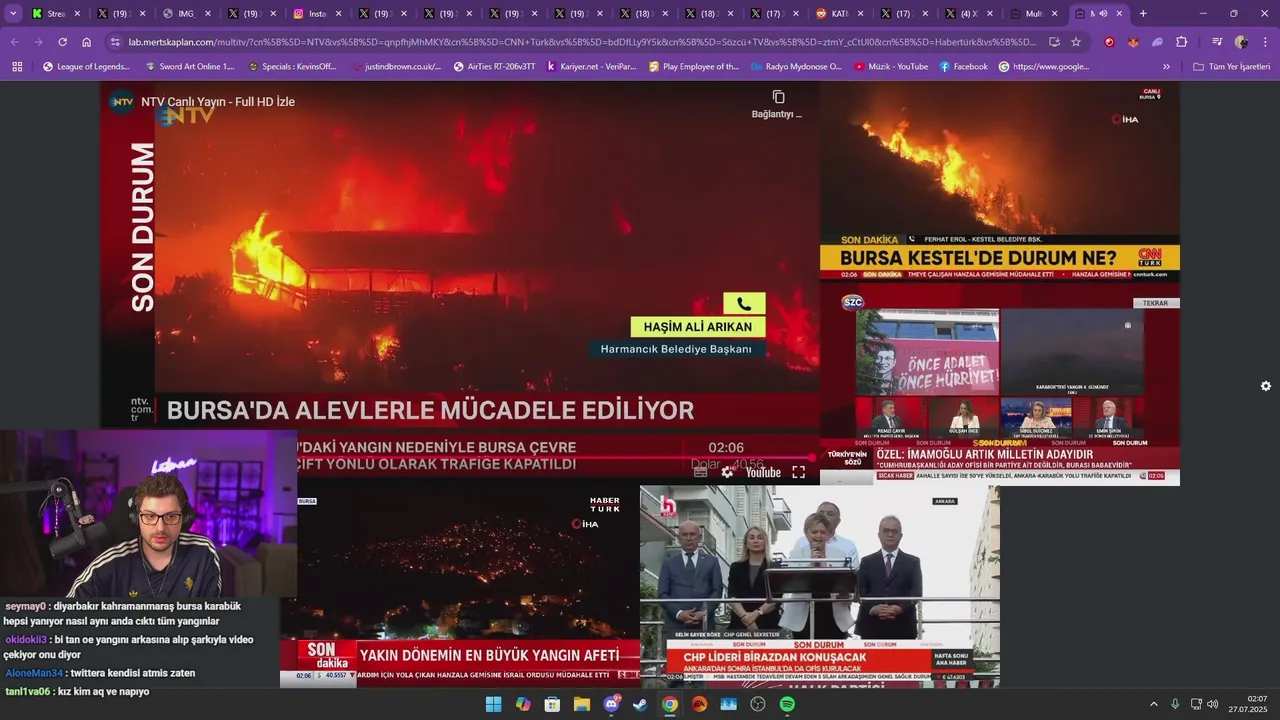The image size is (1280, 720).
Task: Open the Specials : KevinsOff bookmark
Action: tap(292, 67)
